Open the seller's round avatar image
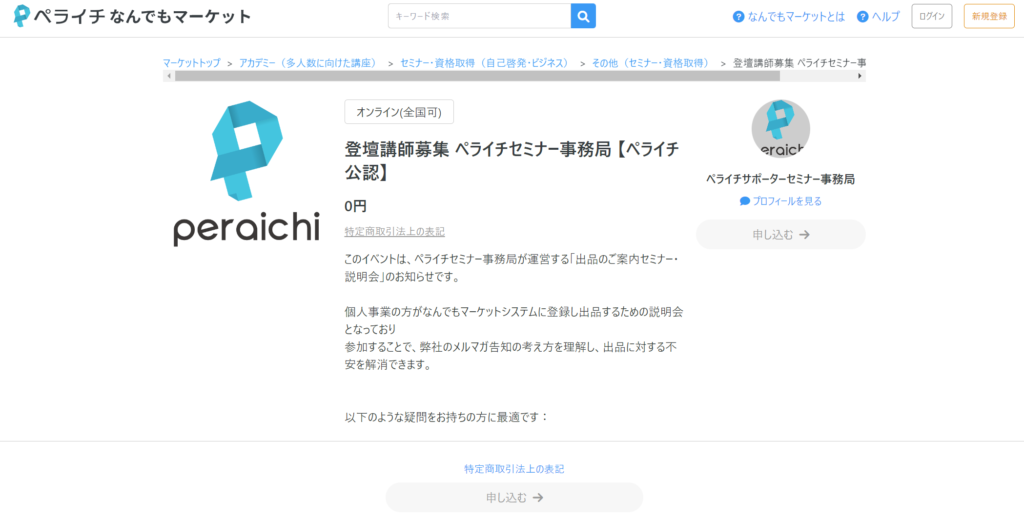This screenshot has height=520, width=1024. pos(780,129)
